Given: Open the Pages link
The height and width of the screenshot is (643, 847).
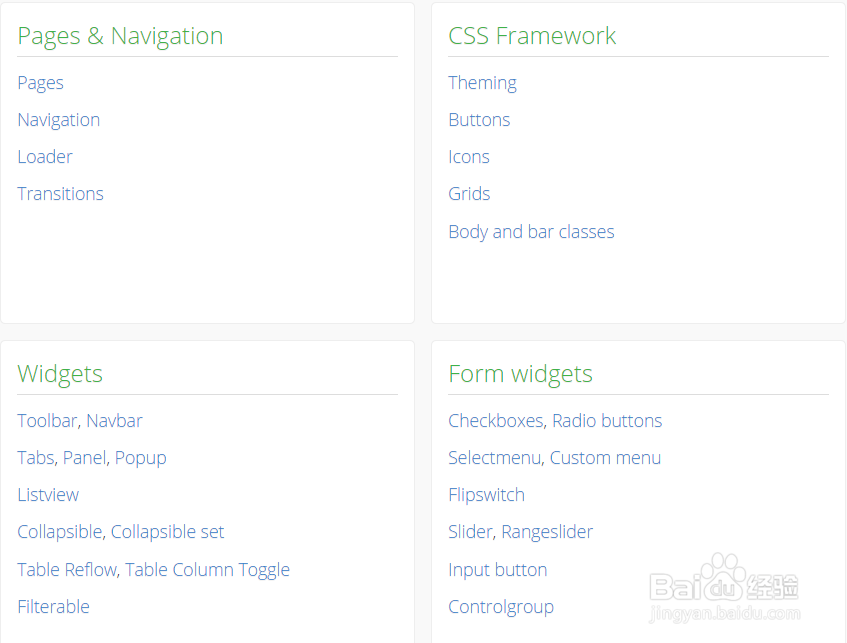Looking at the screenshot, I should pyautogui.click(x=40, y=82).
